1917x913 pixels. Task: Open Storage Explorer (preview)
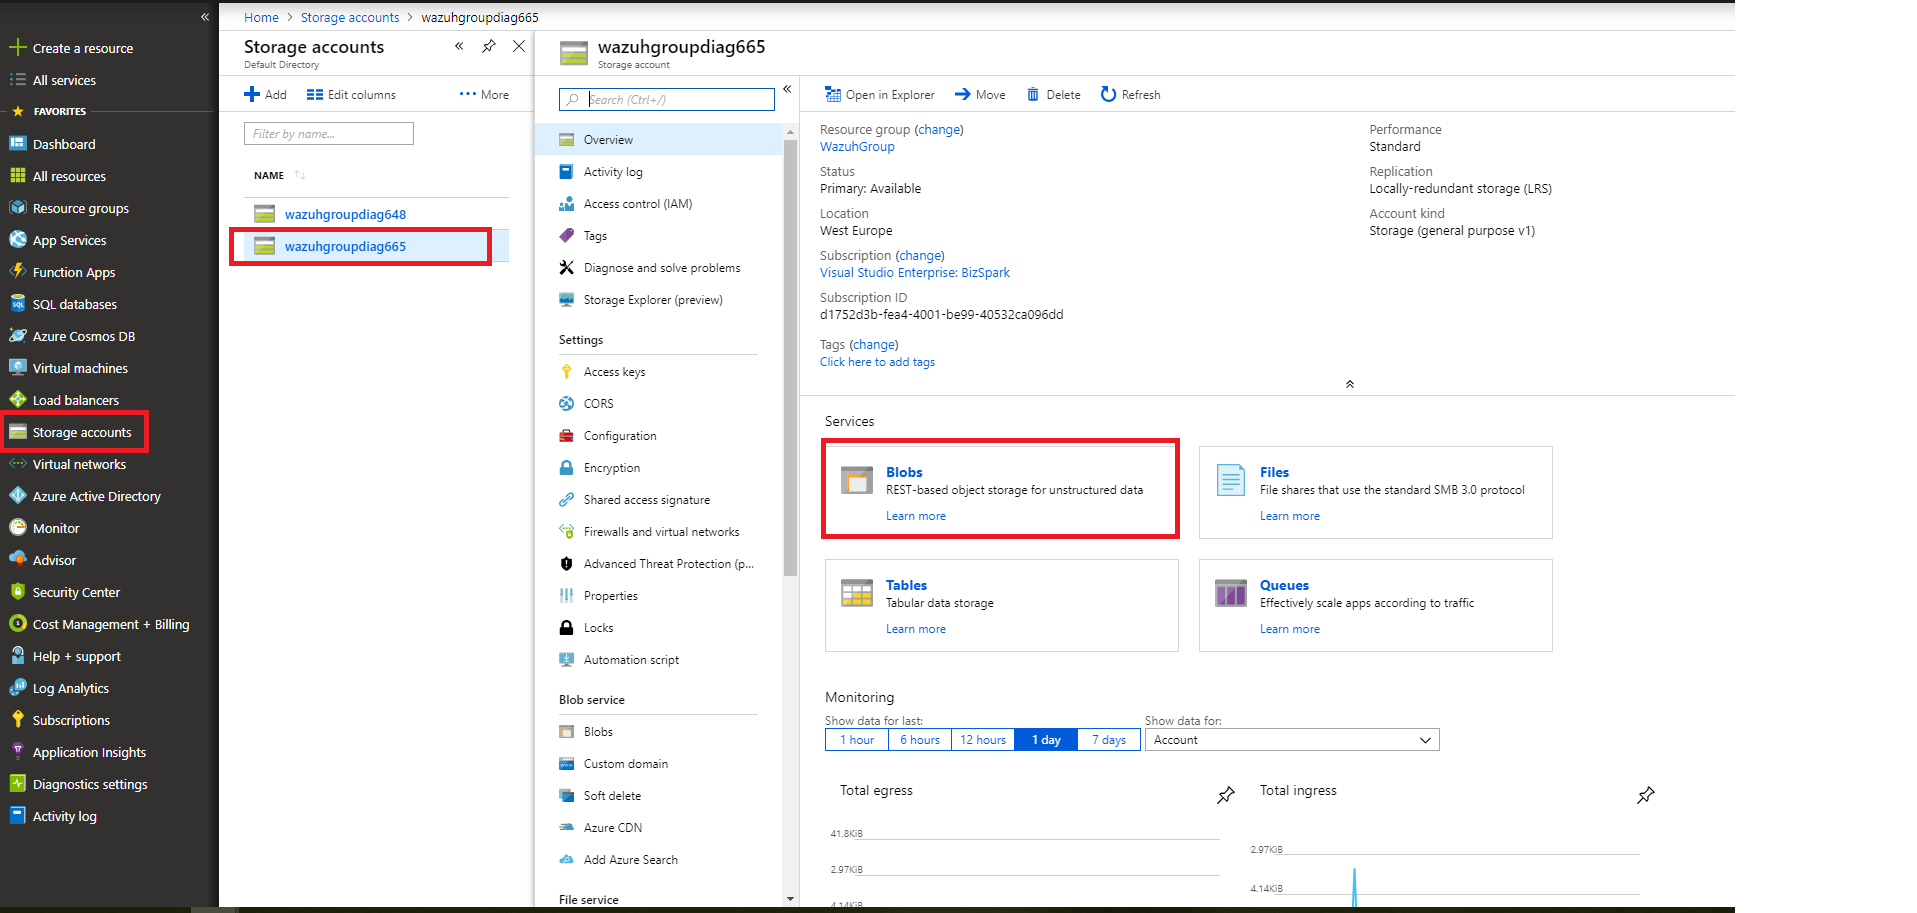pos(658,300)
